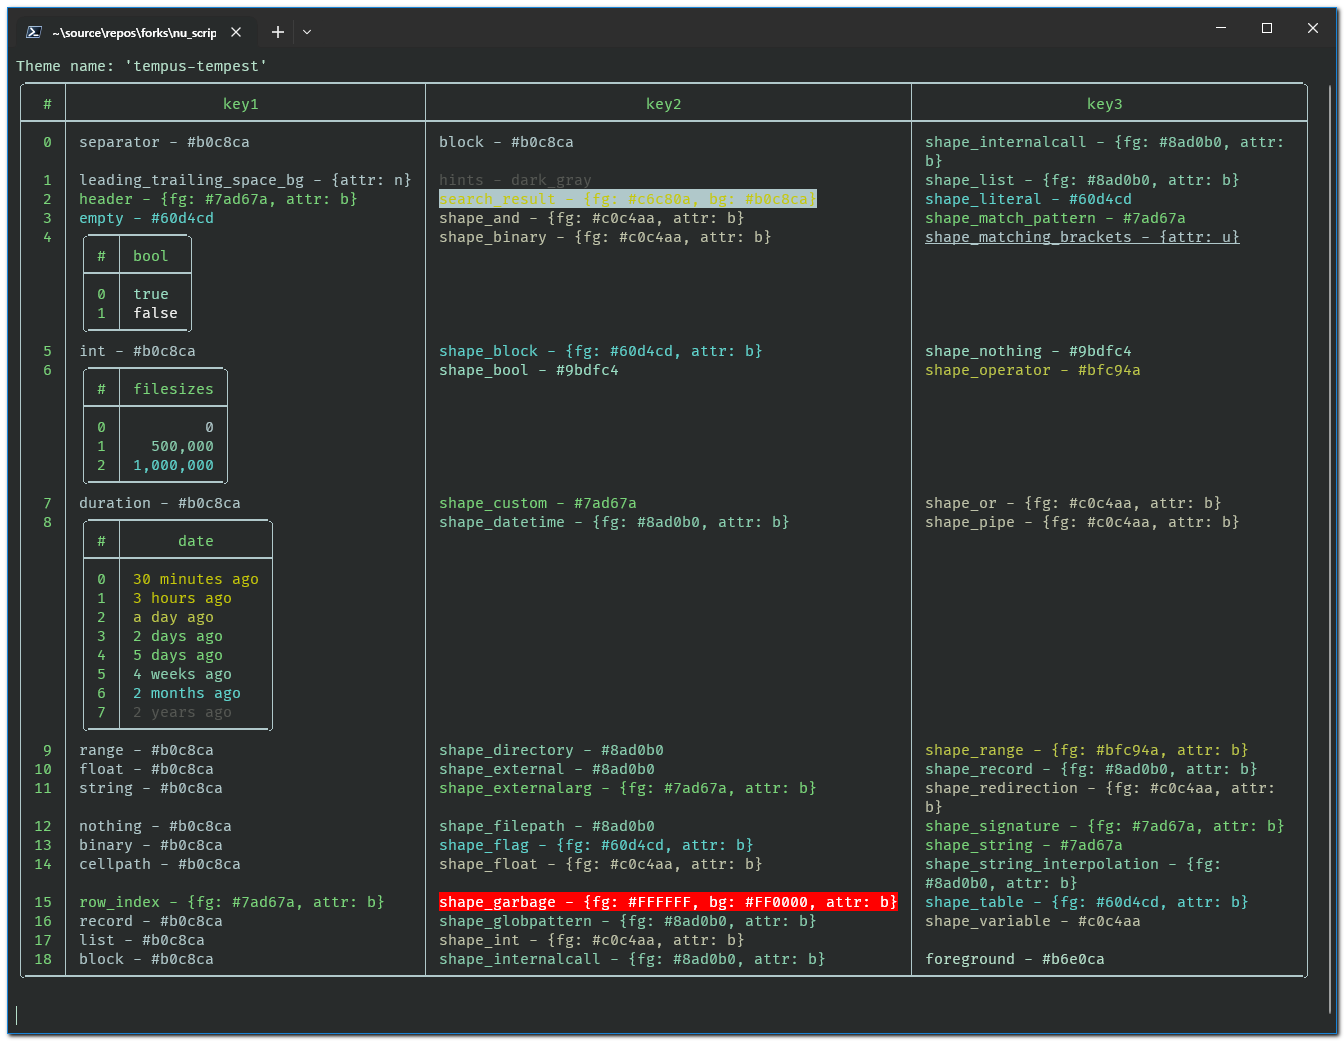Click 'empty - #60d4cd' entry
The width and height of the screenshot is (1344, 1041).
(146, 218)
